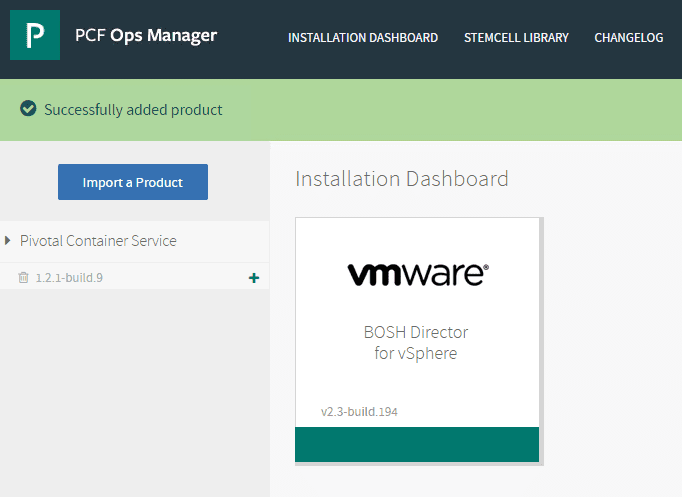The height and width of the screenshot is (497, 682).
Task: Add 1.2.1-build.9 using the plus icon
Action: 253,277
